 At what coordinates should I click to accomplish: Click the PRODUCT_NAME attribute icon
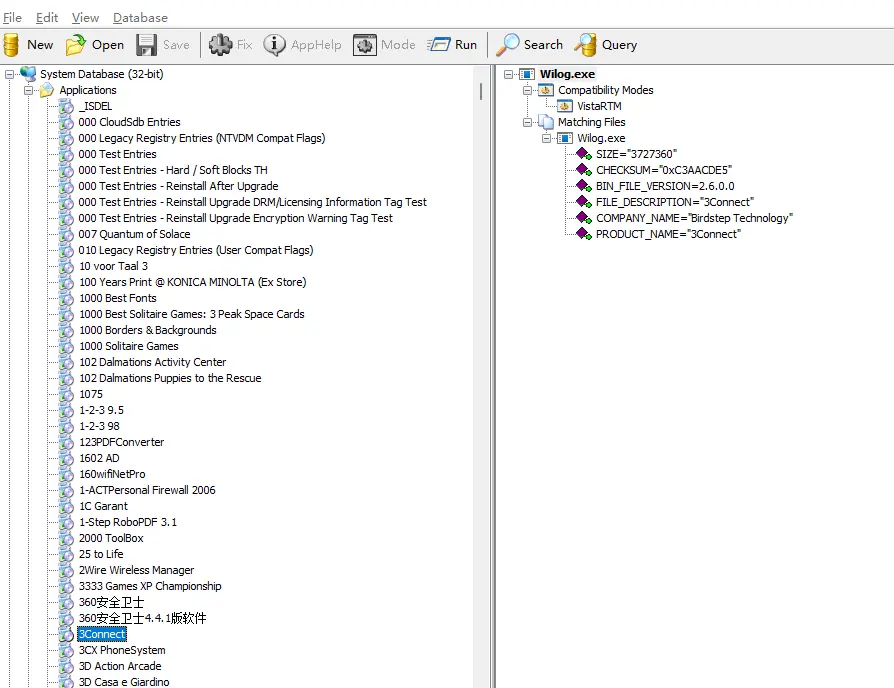tap(584, 234)
